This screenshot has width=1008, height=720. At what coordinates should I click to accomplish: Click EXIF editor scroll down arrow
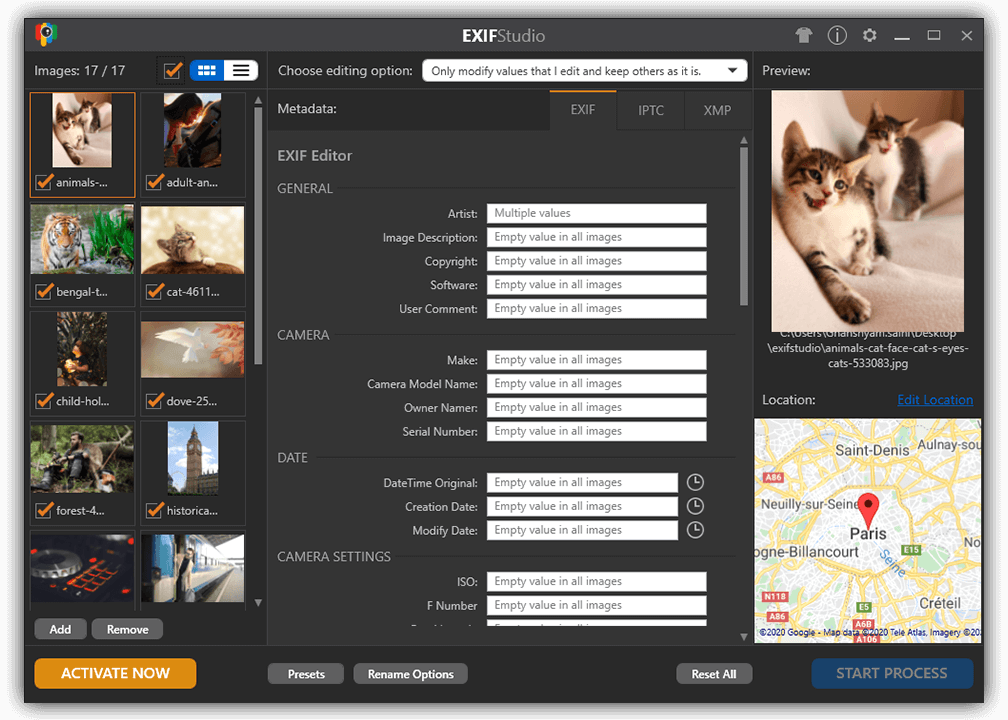[x=744, y=637]
